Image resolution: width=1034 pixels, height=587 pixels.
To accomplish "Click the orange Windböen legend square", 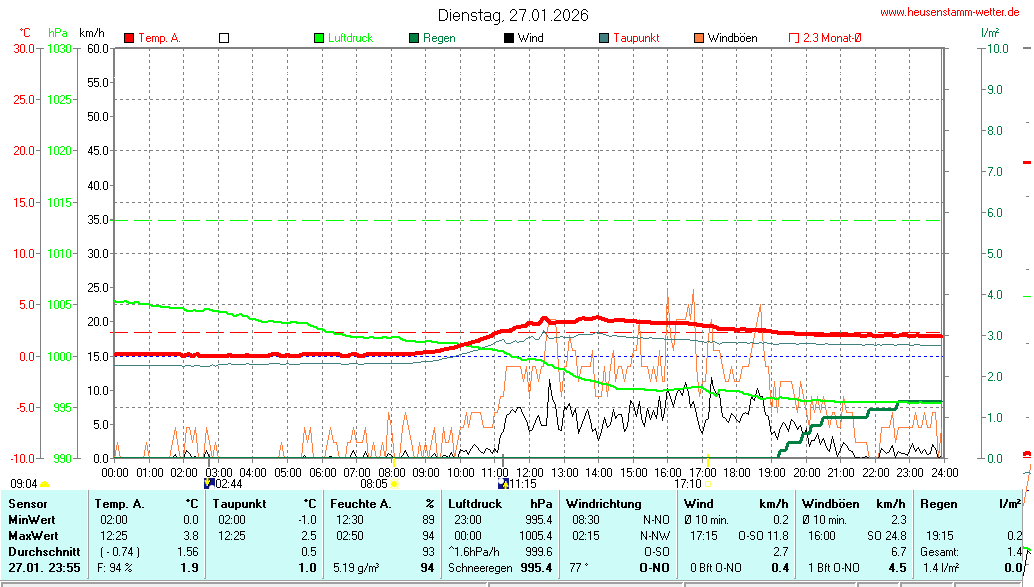I will [x=699, y=38].
